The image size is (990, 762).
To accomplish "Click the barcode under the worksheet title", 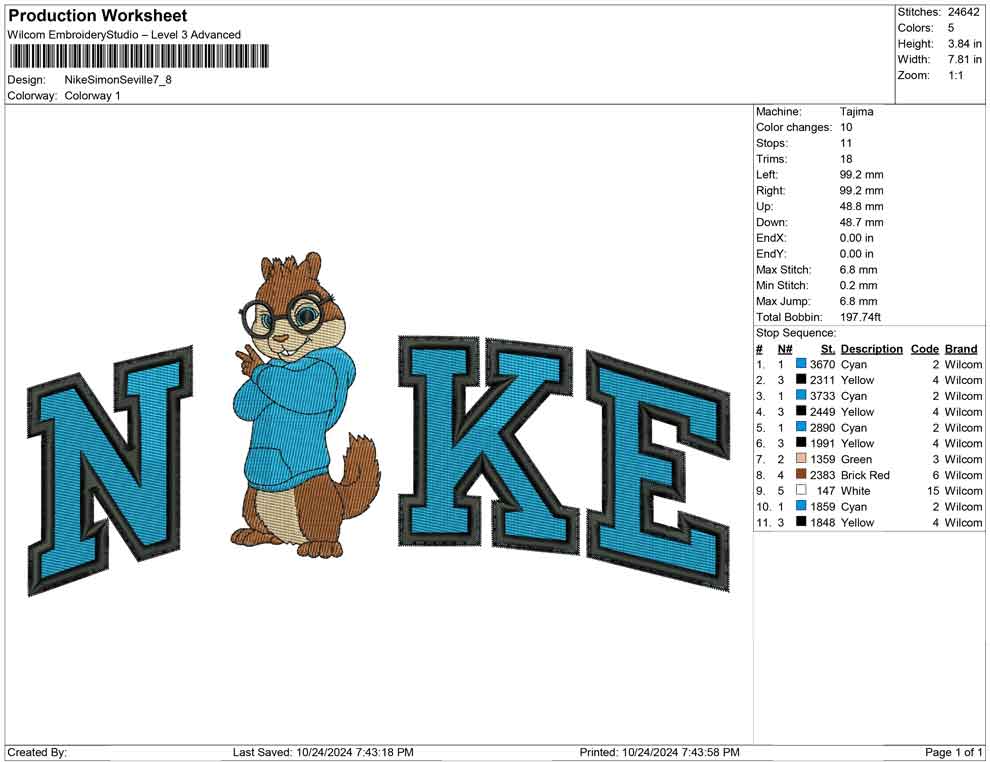I will tap(138, 56).
